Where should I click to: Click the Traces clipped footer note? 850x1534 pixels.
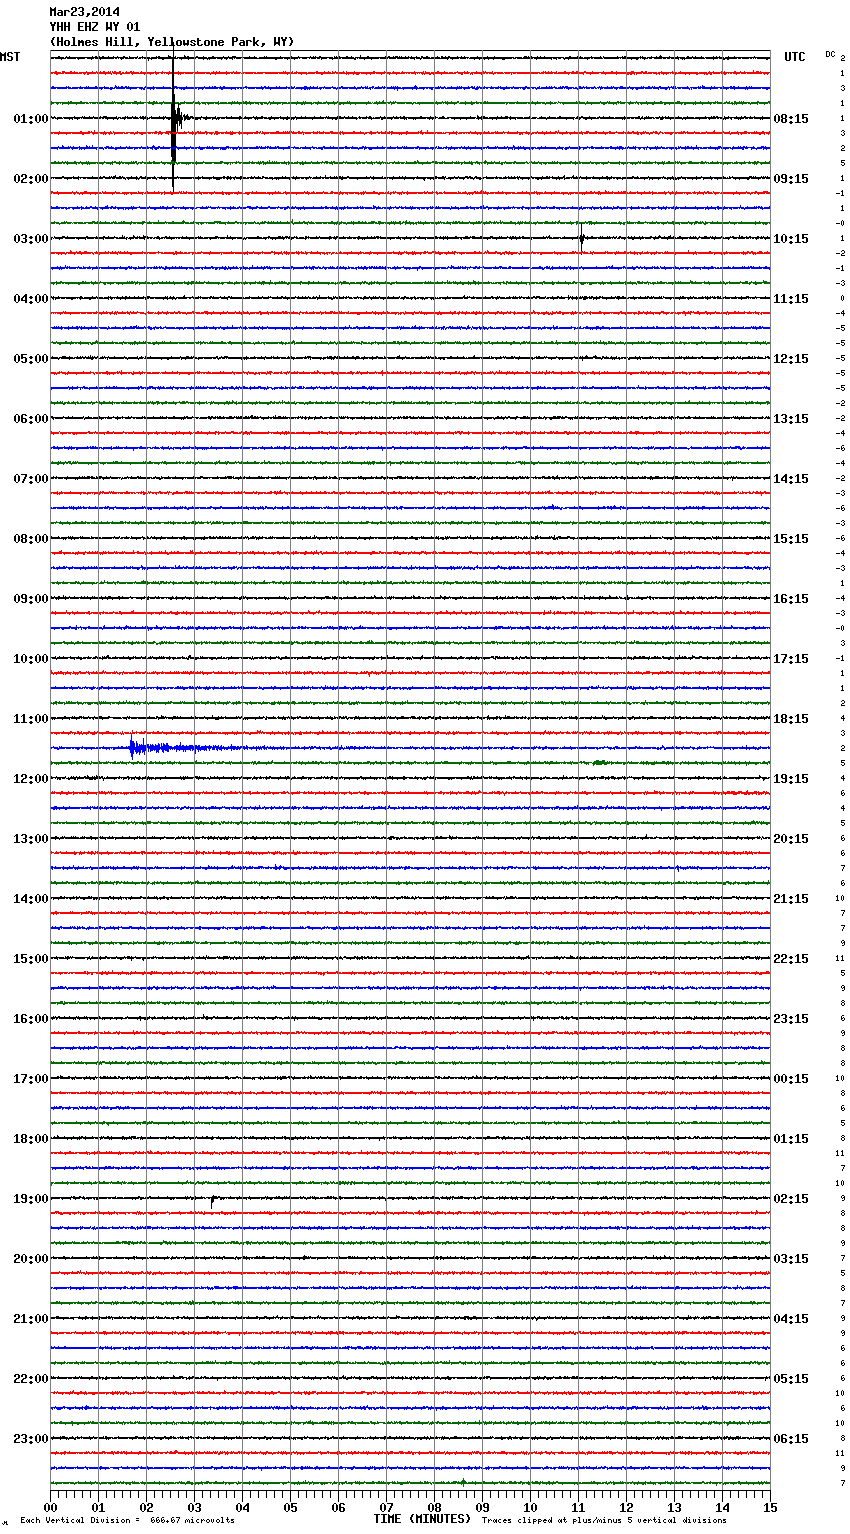point(604,1521)
